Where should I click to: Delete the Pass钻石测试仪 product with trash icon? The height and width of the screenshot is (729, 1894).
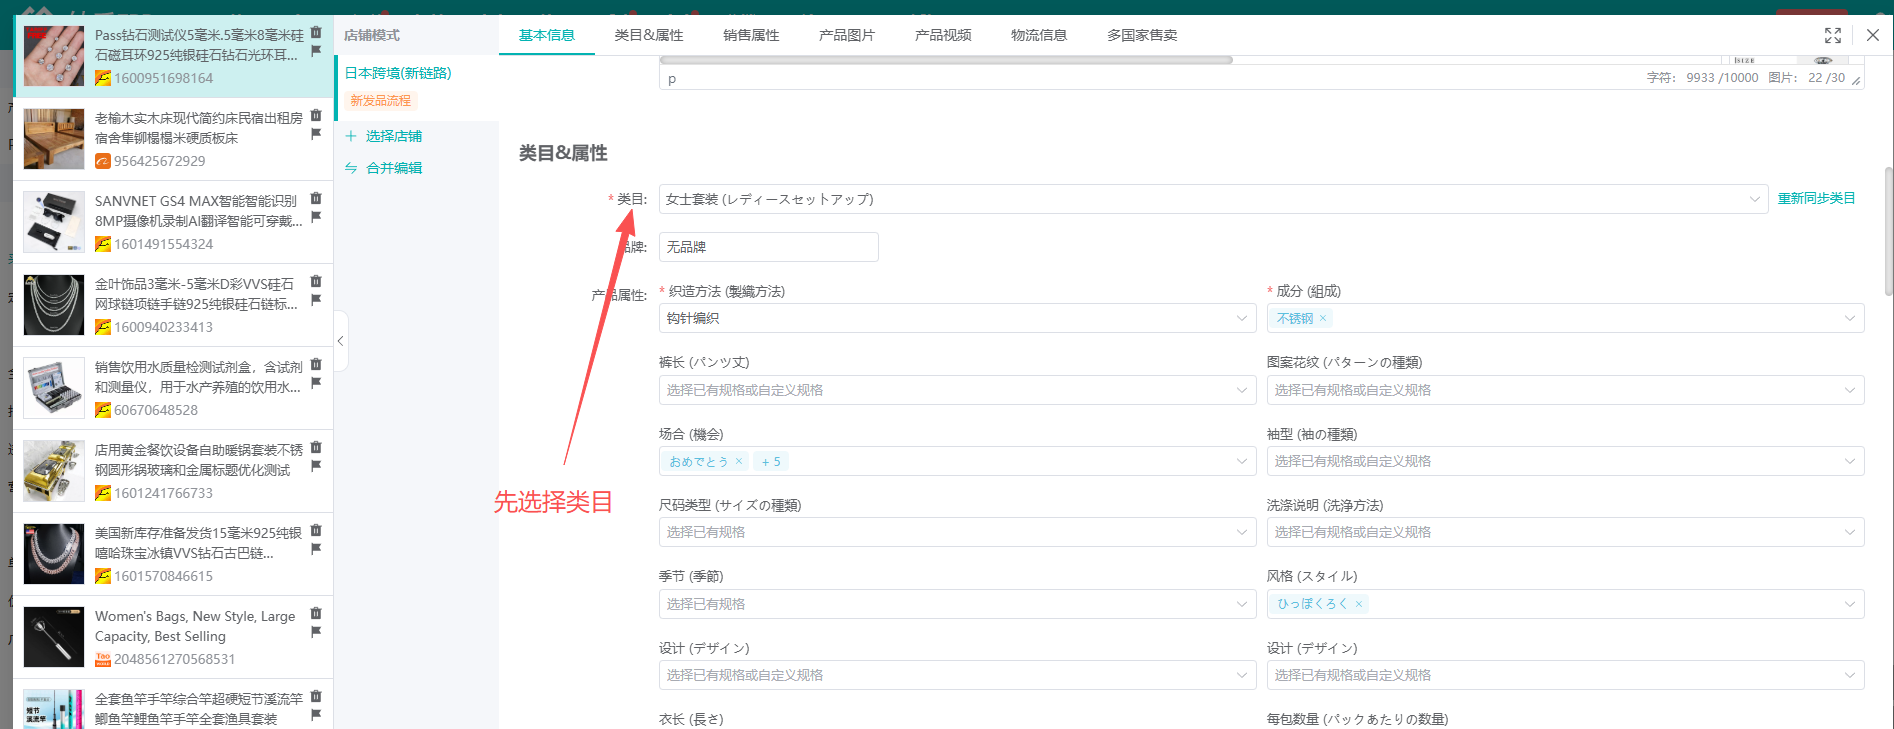click(x=316, y=32)
